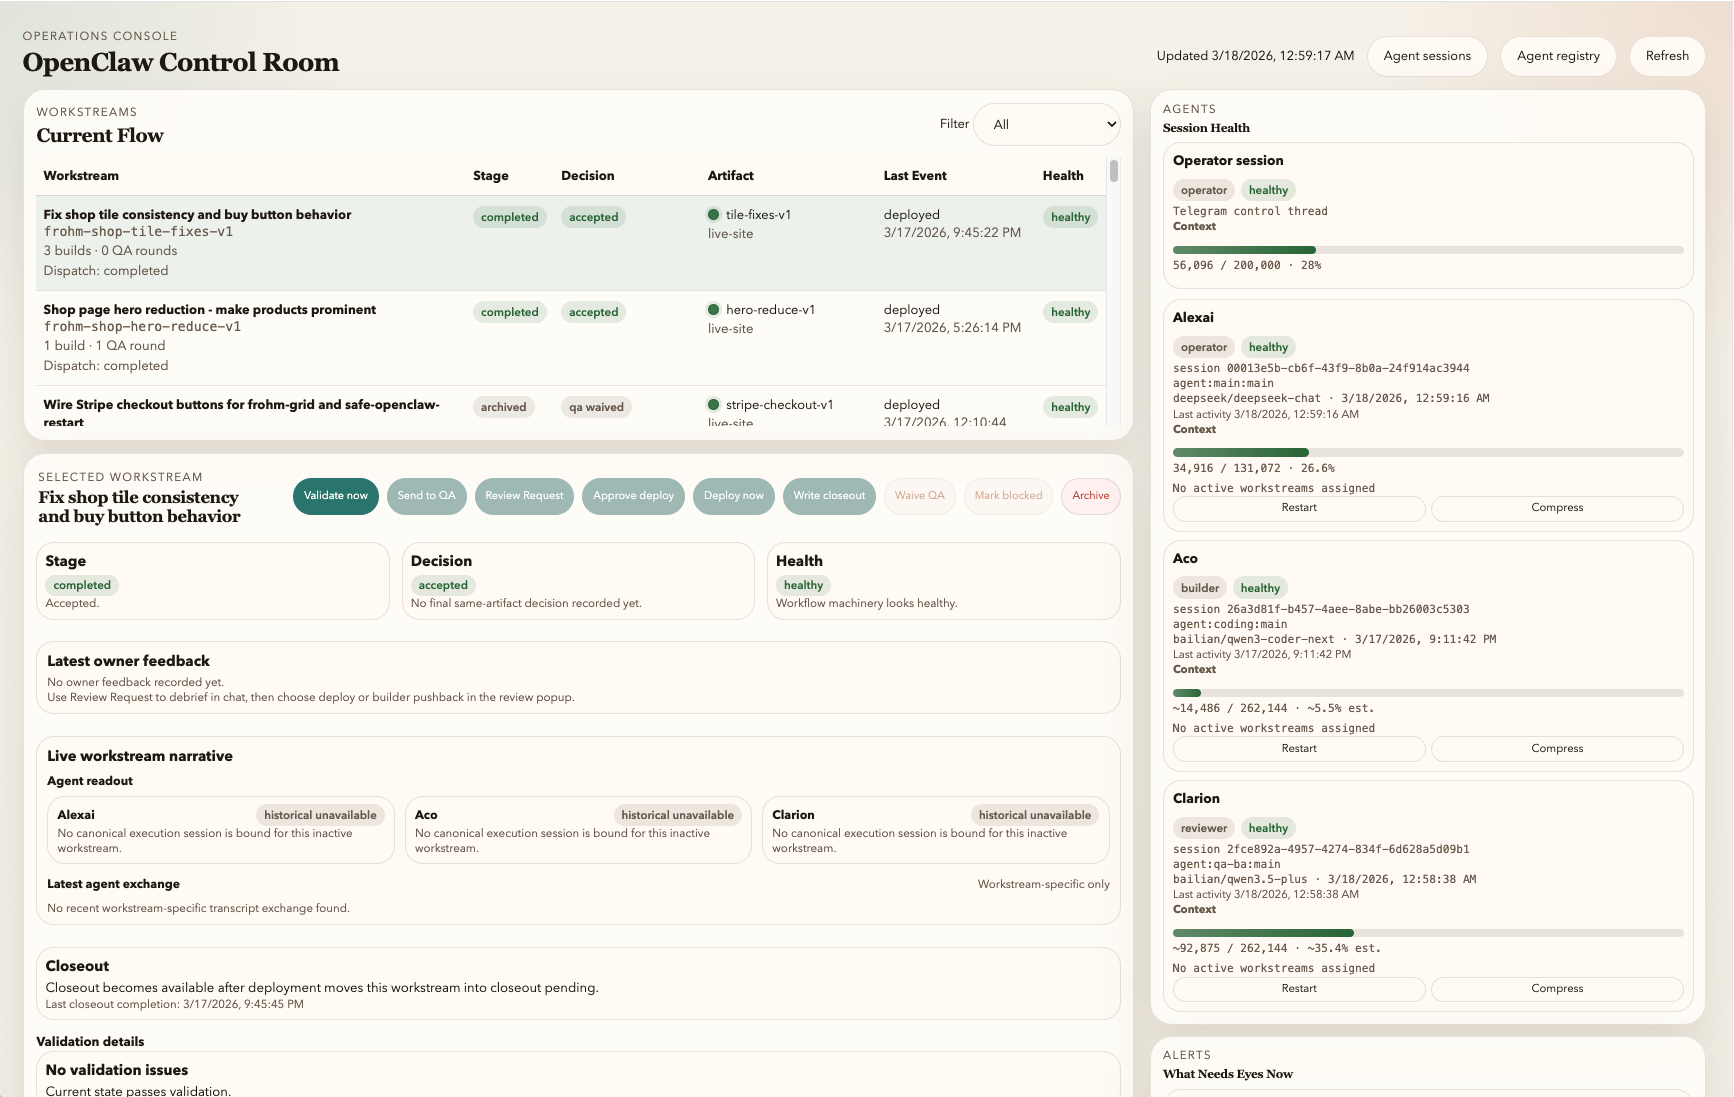
Task: Click the green status dot beside tile-fixes-v1
Action: click(x=713, y=214)
